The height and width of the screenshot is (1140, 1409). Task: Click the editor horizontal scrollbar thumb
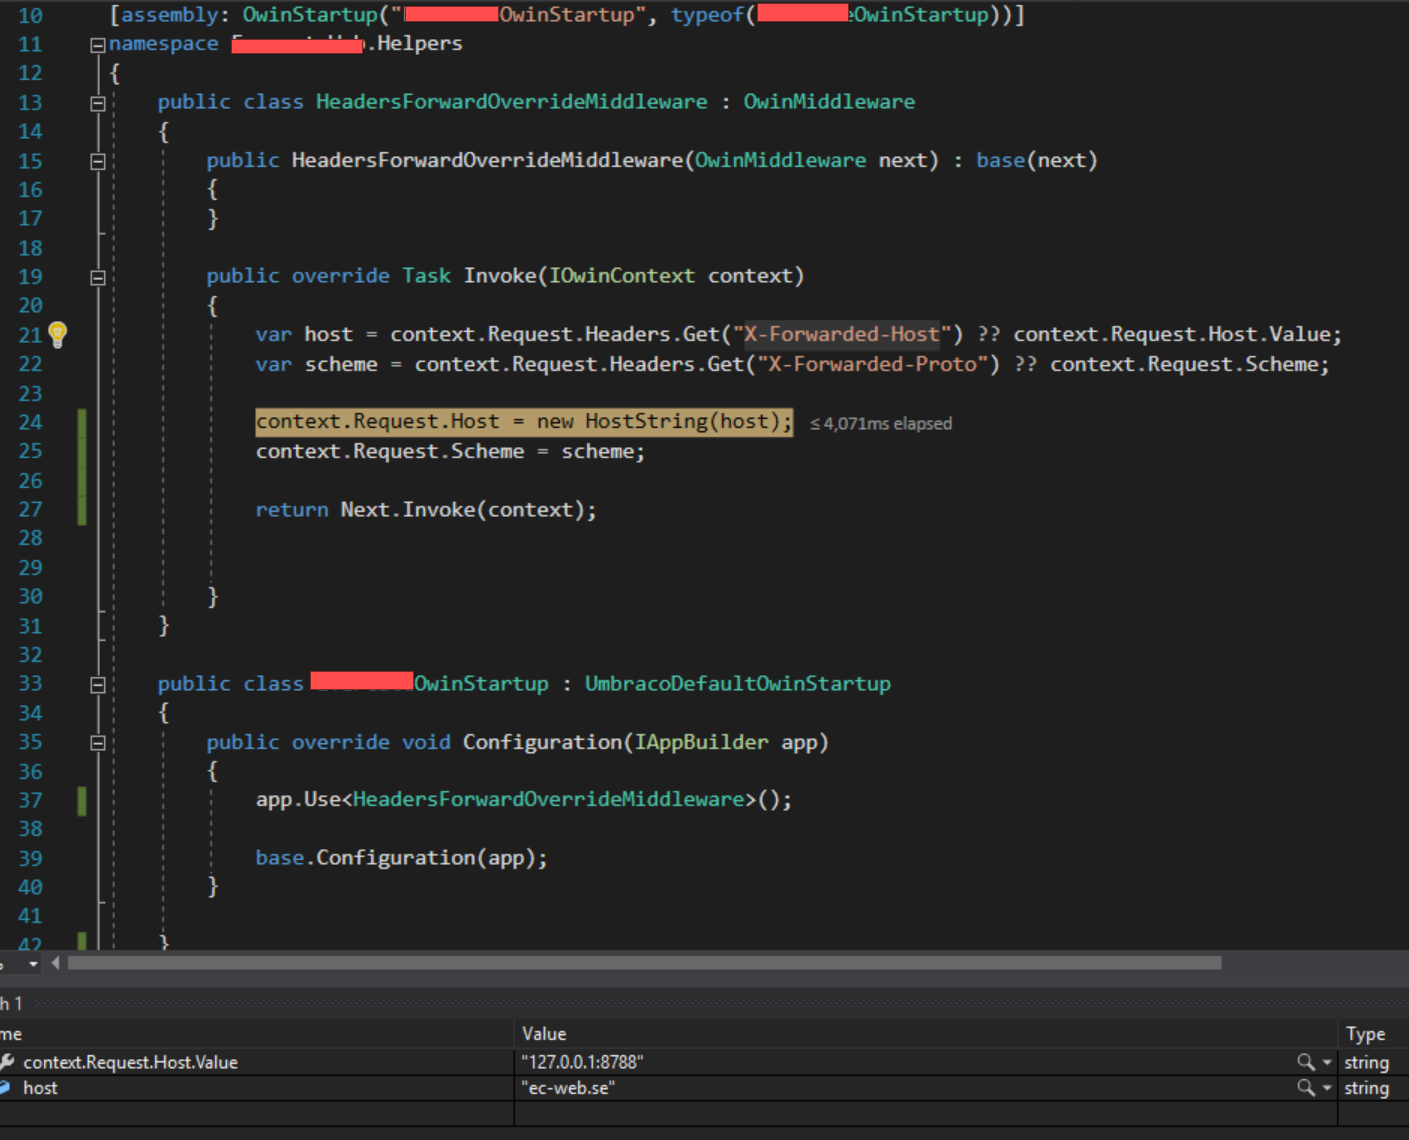[x=644, y=963]
